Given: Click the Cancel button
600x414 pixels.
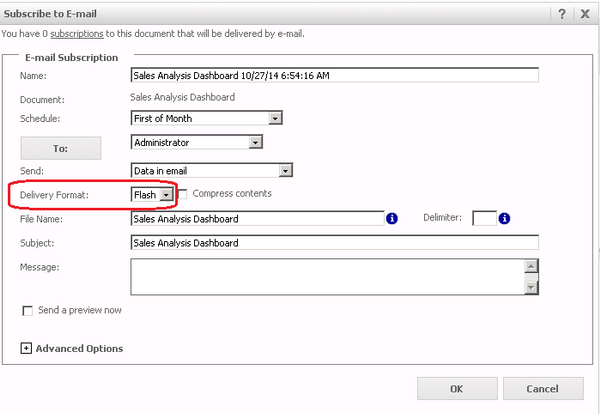Looking at the screenshot, I should click(543, 388).
